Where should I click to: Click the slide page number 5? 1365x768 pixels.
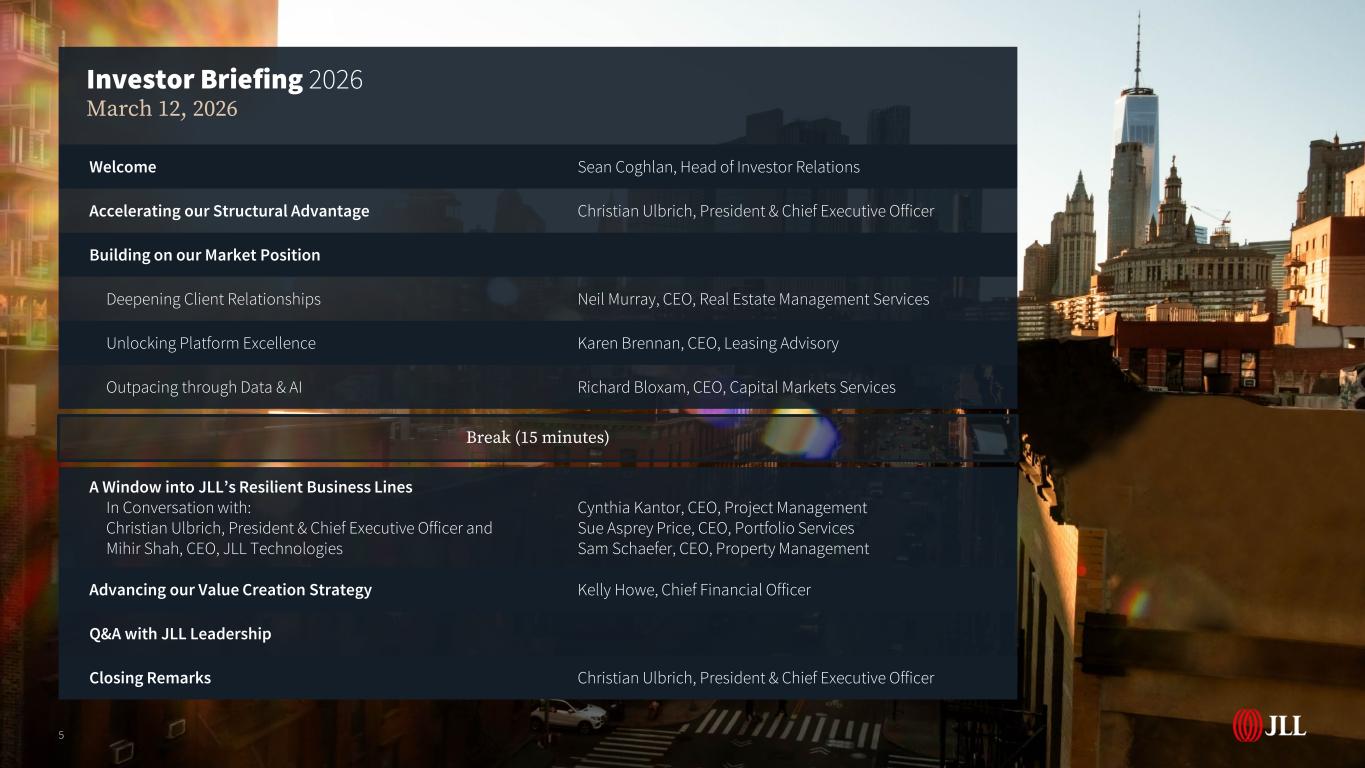pos(61,736)
